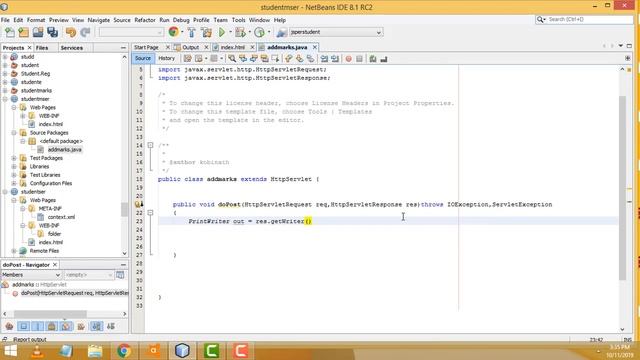
Task: Open the Refactor menu
Action: coord(145,20)
